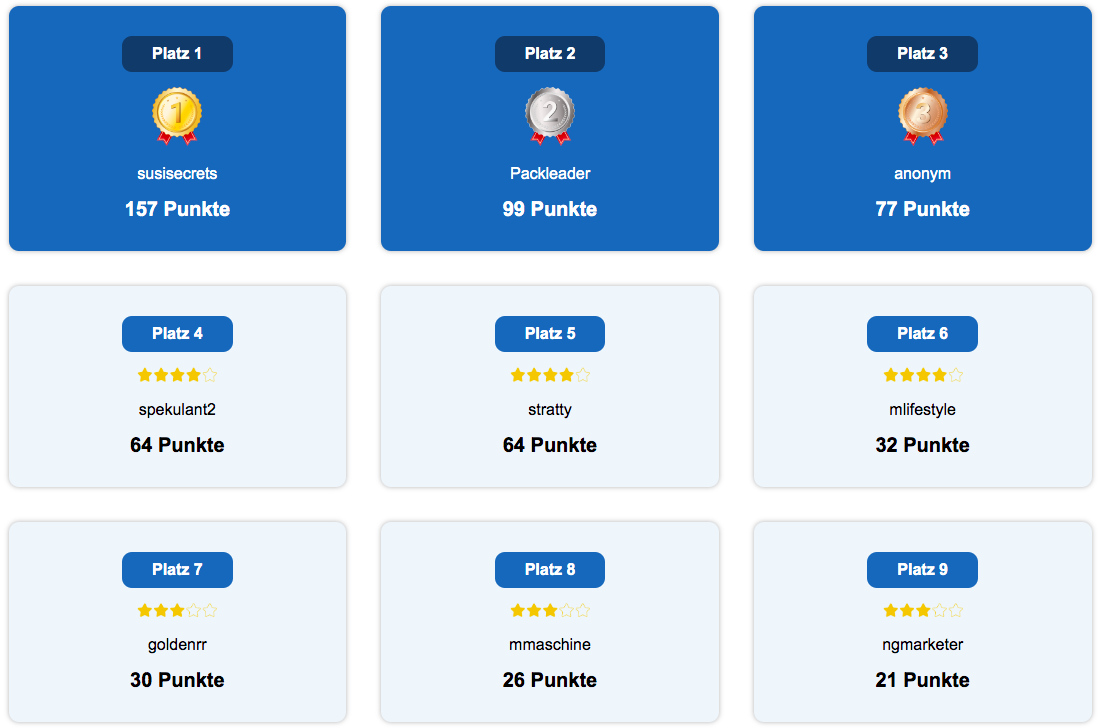Click the gold first-place medal icon
1102x728 pixels.
(177, 116)
